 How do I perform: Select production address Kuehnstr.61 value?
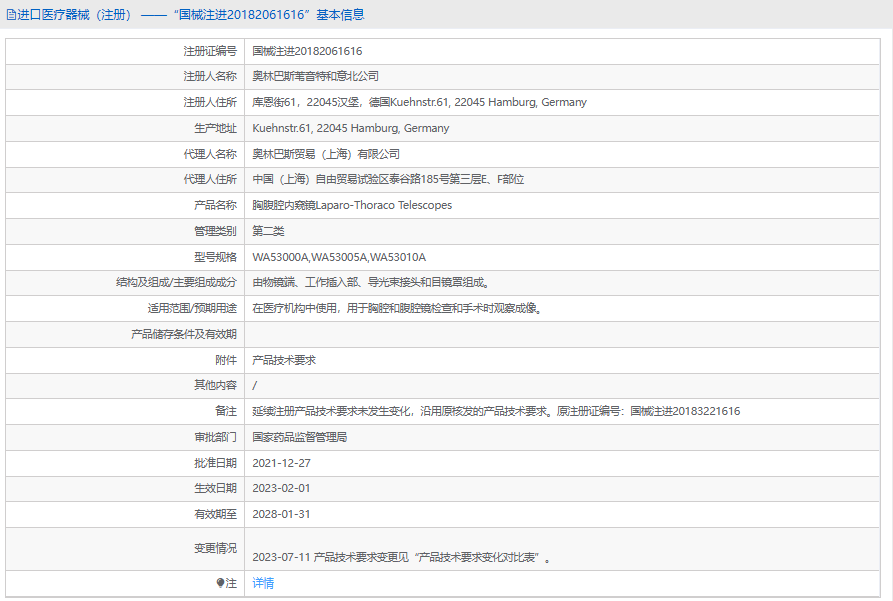coord(350,128)
